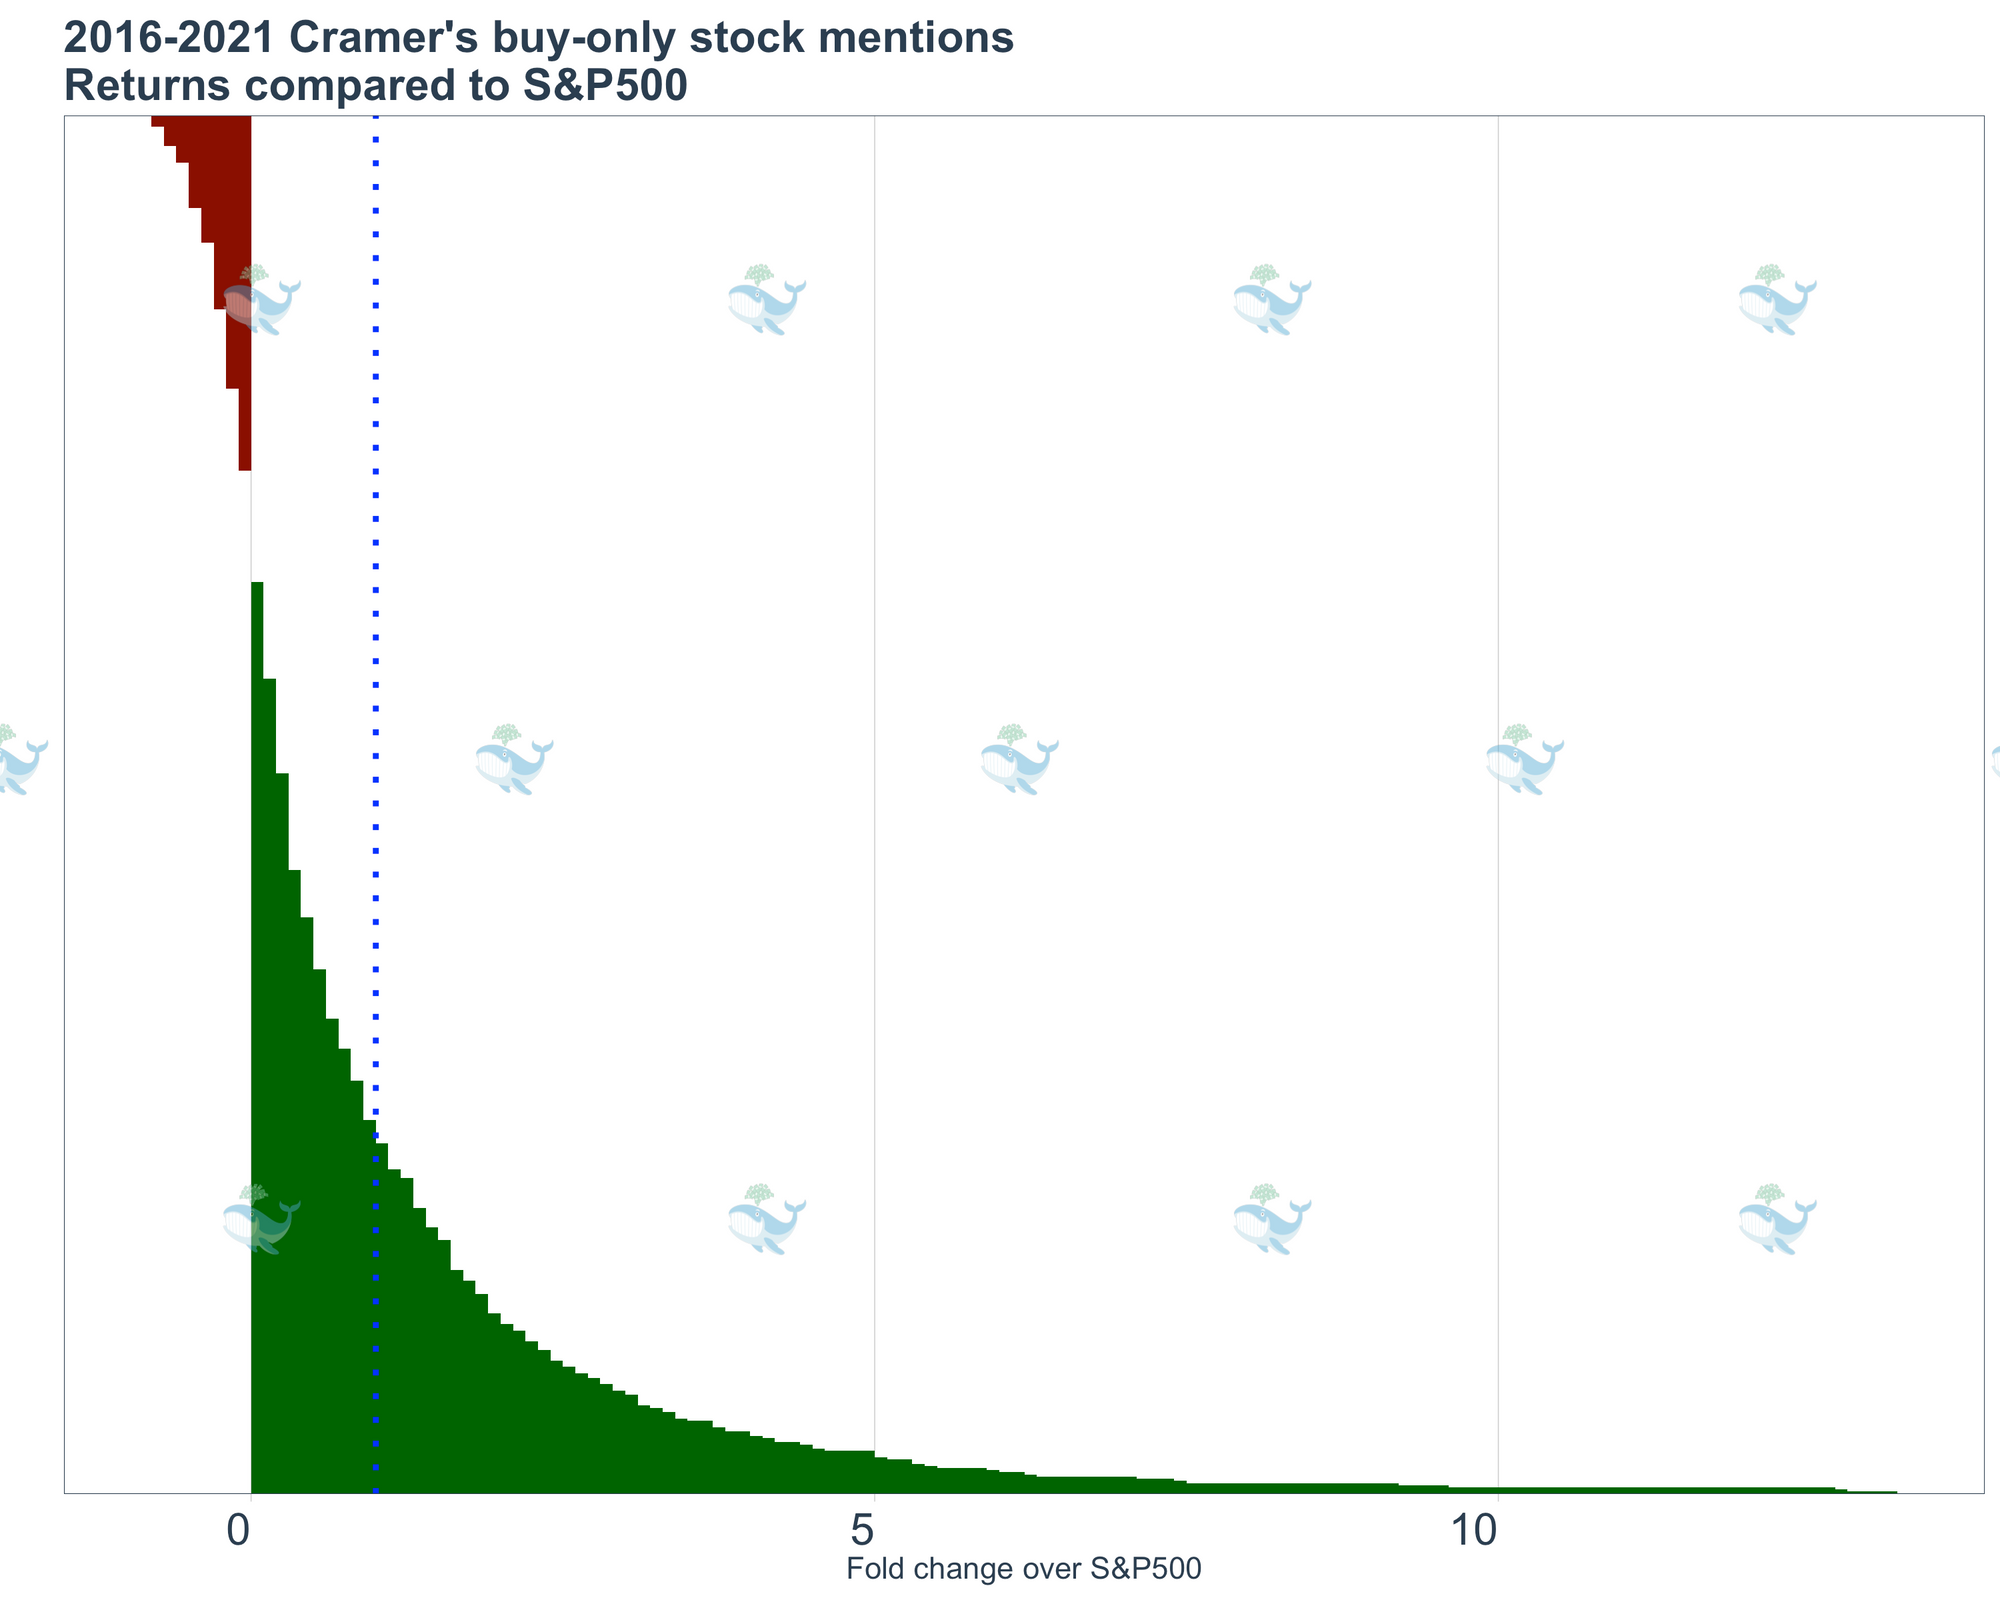2000x1600 pixels.
Task: Select the thin green tail beyond the 10 gridline
Action: pos(1697,1490)
